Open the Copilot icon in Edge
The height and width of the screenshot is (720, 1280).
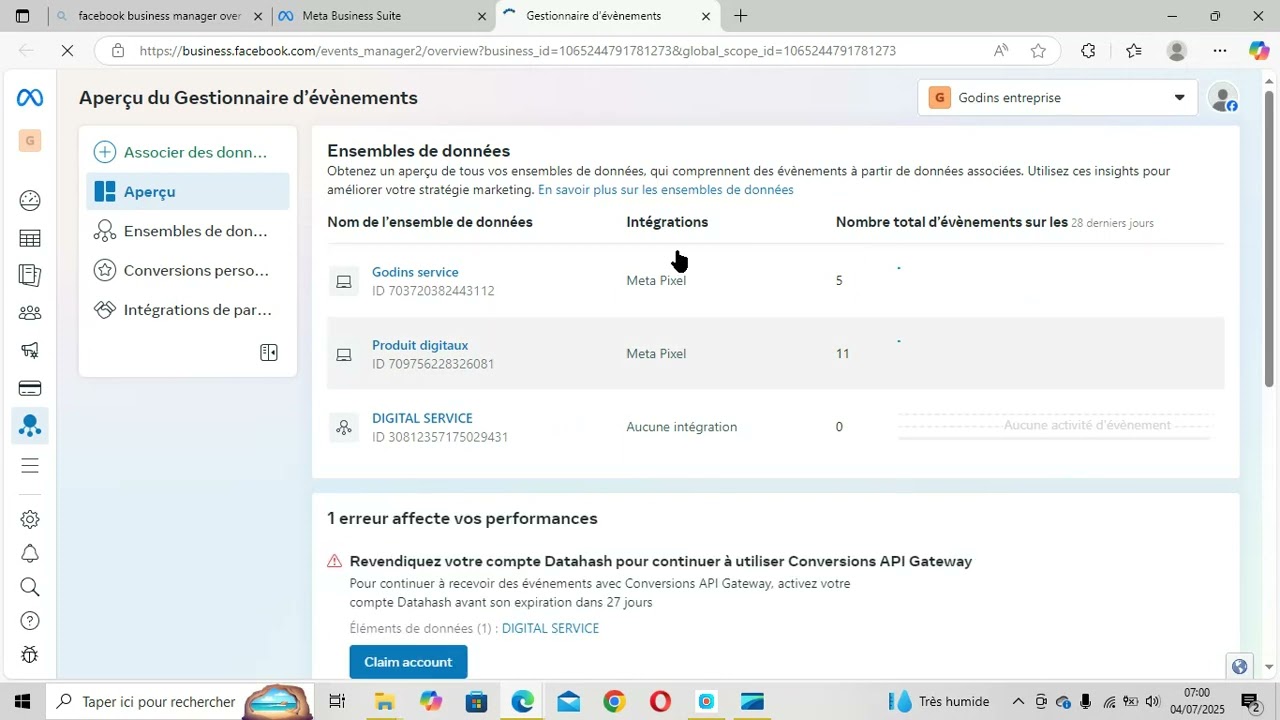point(1259,51)
